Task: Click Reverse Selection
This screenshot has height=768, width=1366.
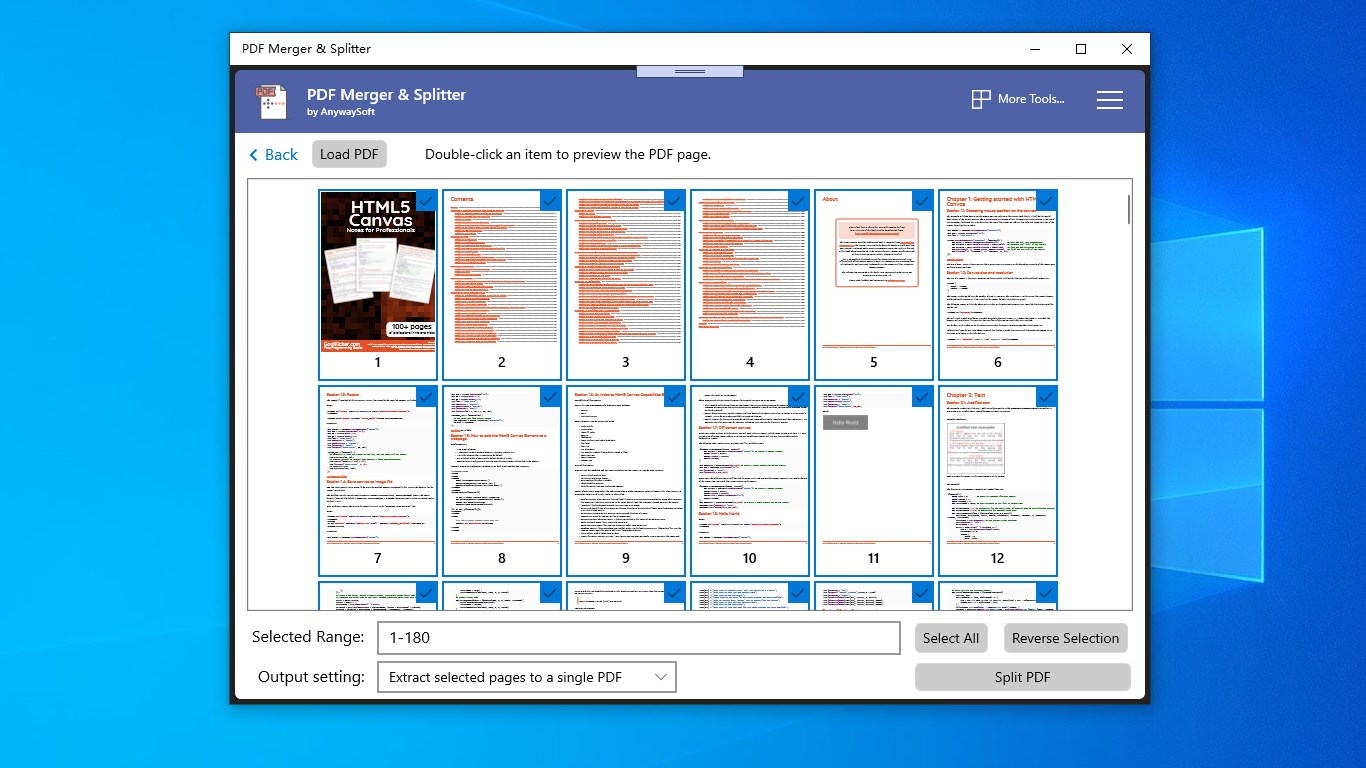Action: (x=1065, y=637)
